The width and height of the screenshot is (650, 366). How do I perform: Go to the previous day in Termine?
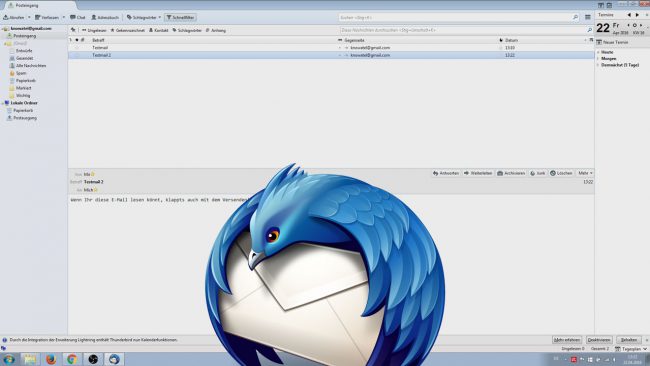(x=628, y=26)
